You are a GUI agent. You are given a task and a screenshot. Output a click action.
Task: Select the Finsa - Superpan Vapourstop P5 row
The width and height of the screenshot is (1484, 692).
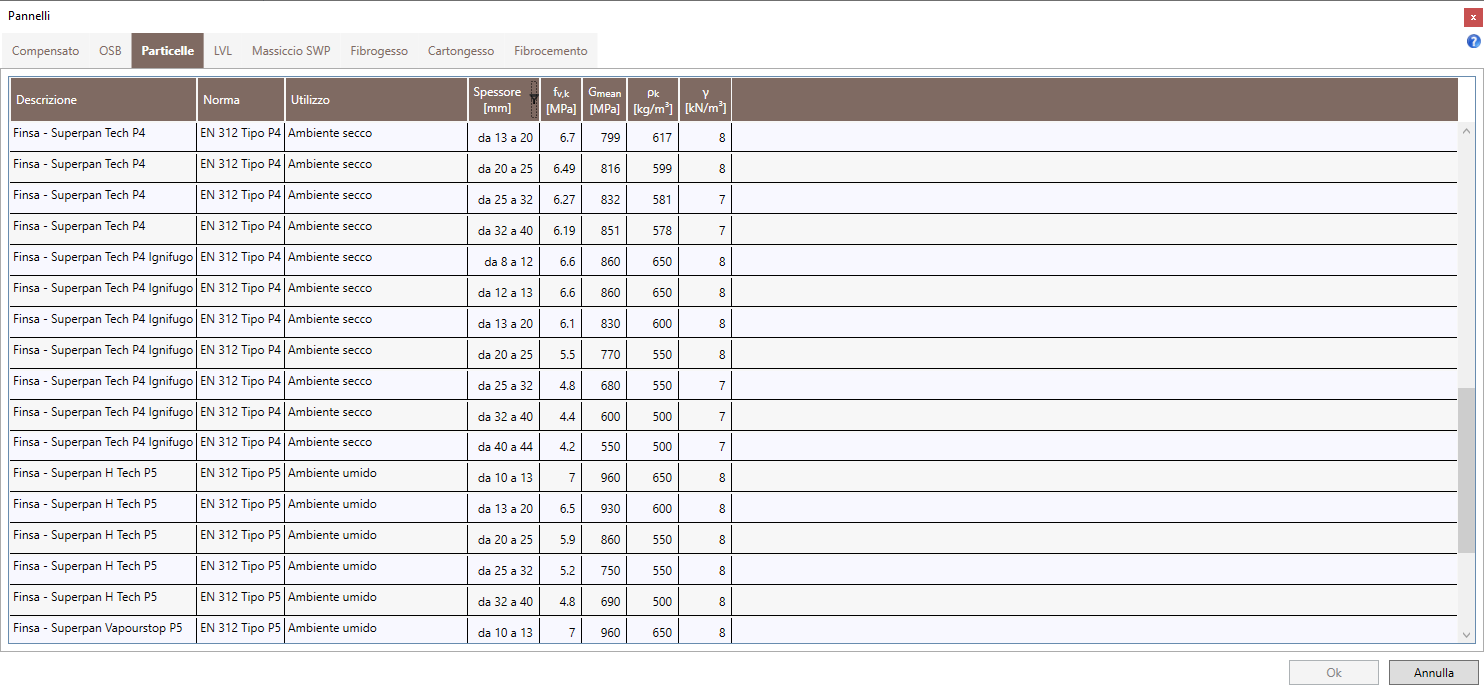pyautogui.click(x=734, y=631)
